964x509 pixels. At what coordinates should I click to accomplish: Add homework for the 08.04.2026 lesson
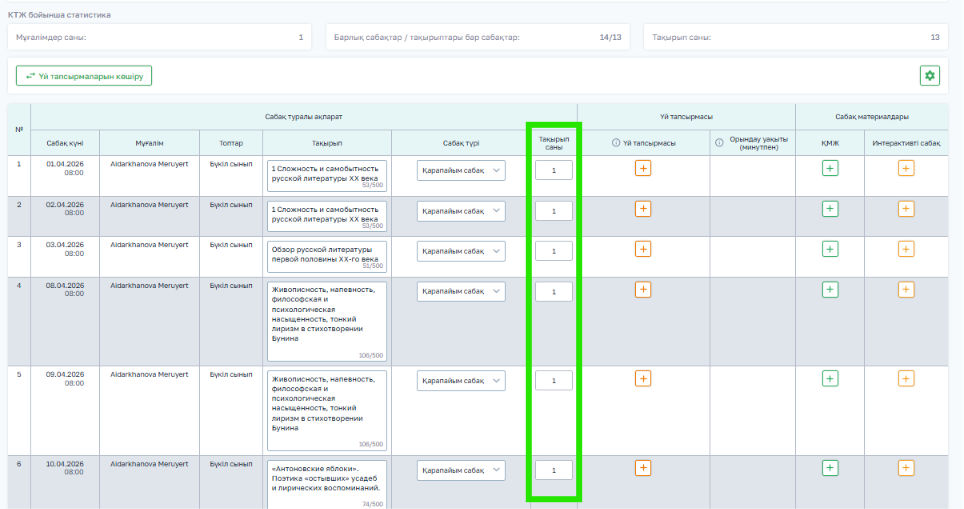coord(643,290)
